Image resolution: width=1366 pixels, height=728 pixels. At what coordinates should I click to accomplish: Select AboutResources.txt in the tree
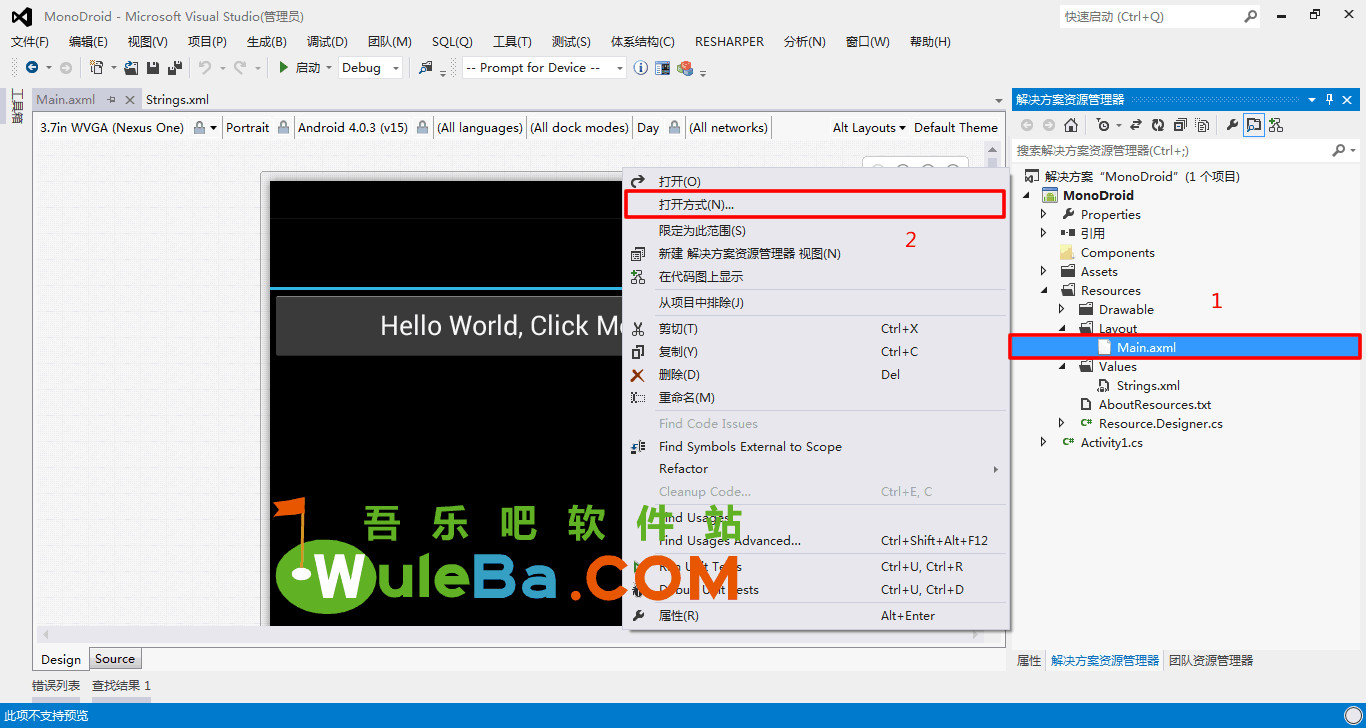pyautogui.click(x=1155, y=404)
